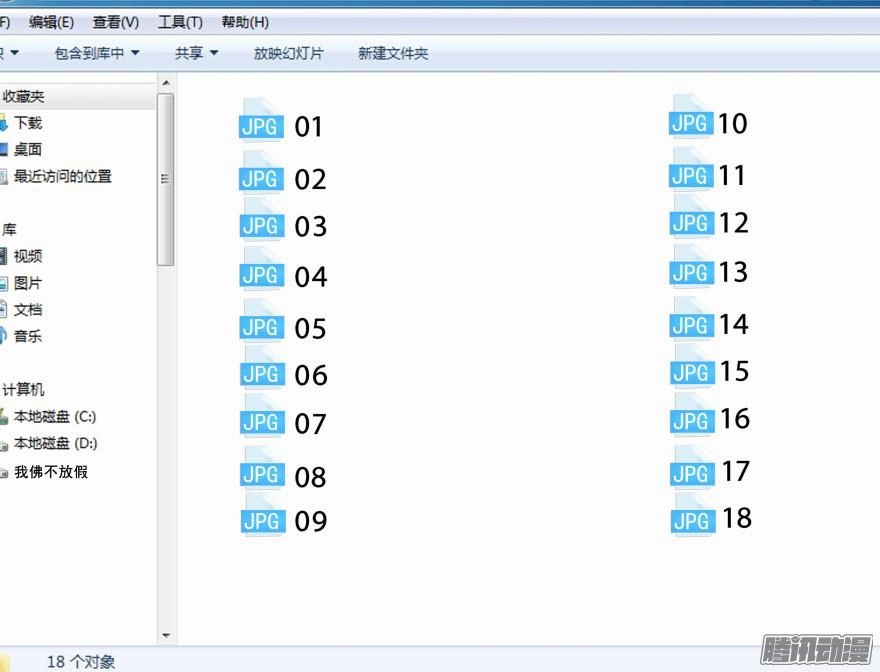Select the 我佛不放假 drive
The width and height of the screenshot is (880, 672).
click(x=50, y=471)
